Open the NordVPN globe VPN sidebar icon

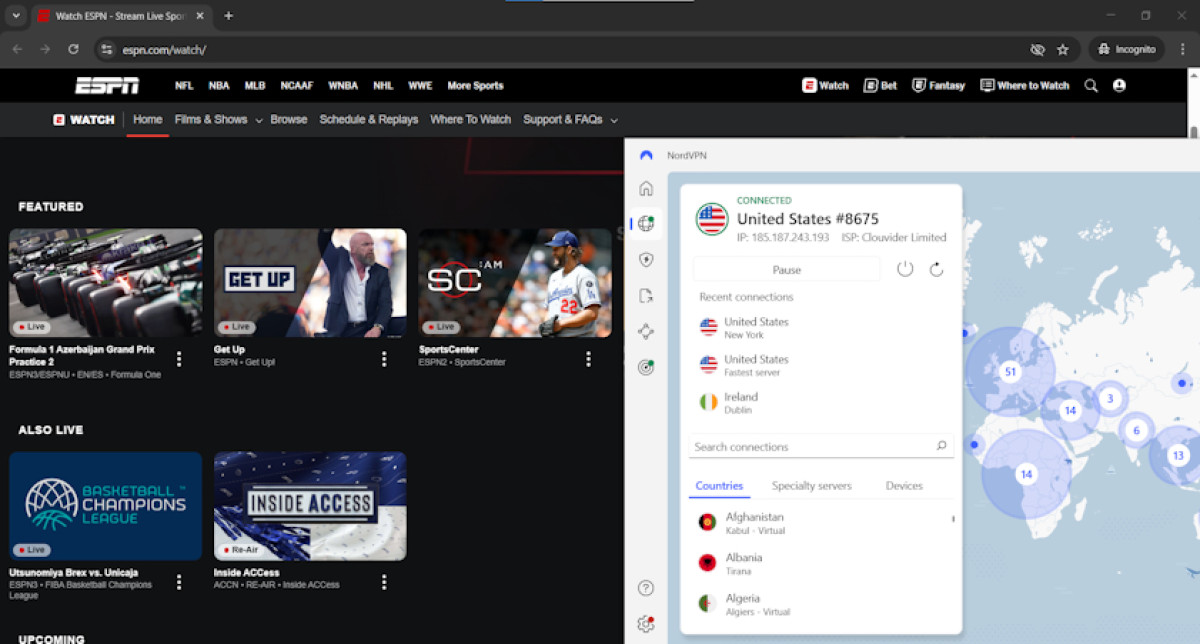(646, 224)
